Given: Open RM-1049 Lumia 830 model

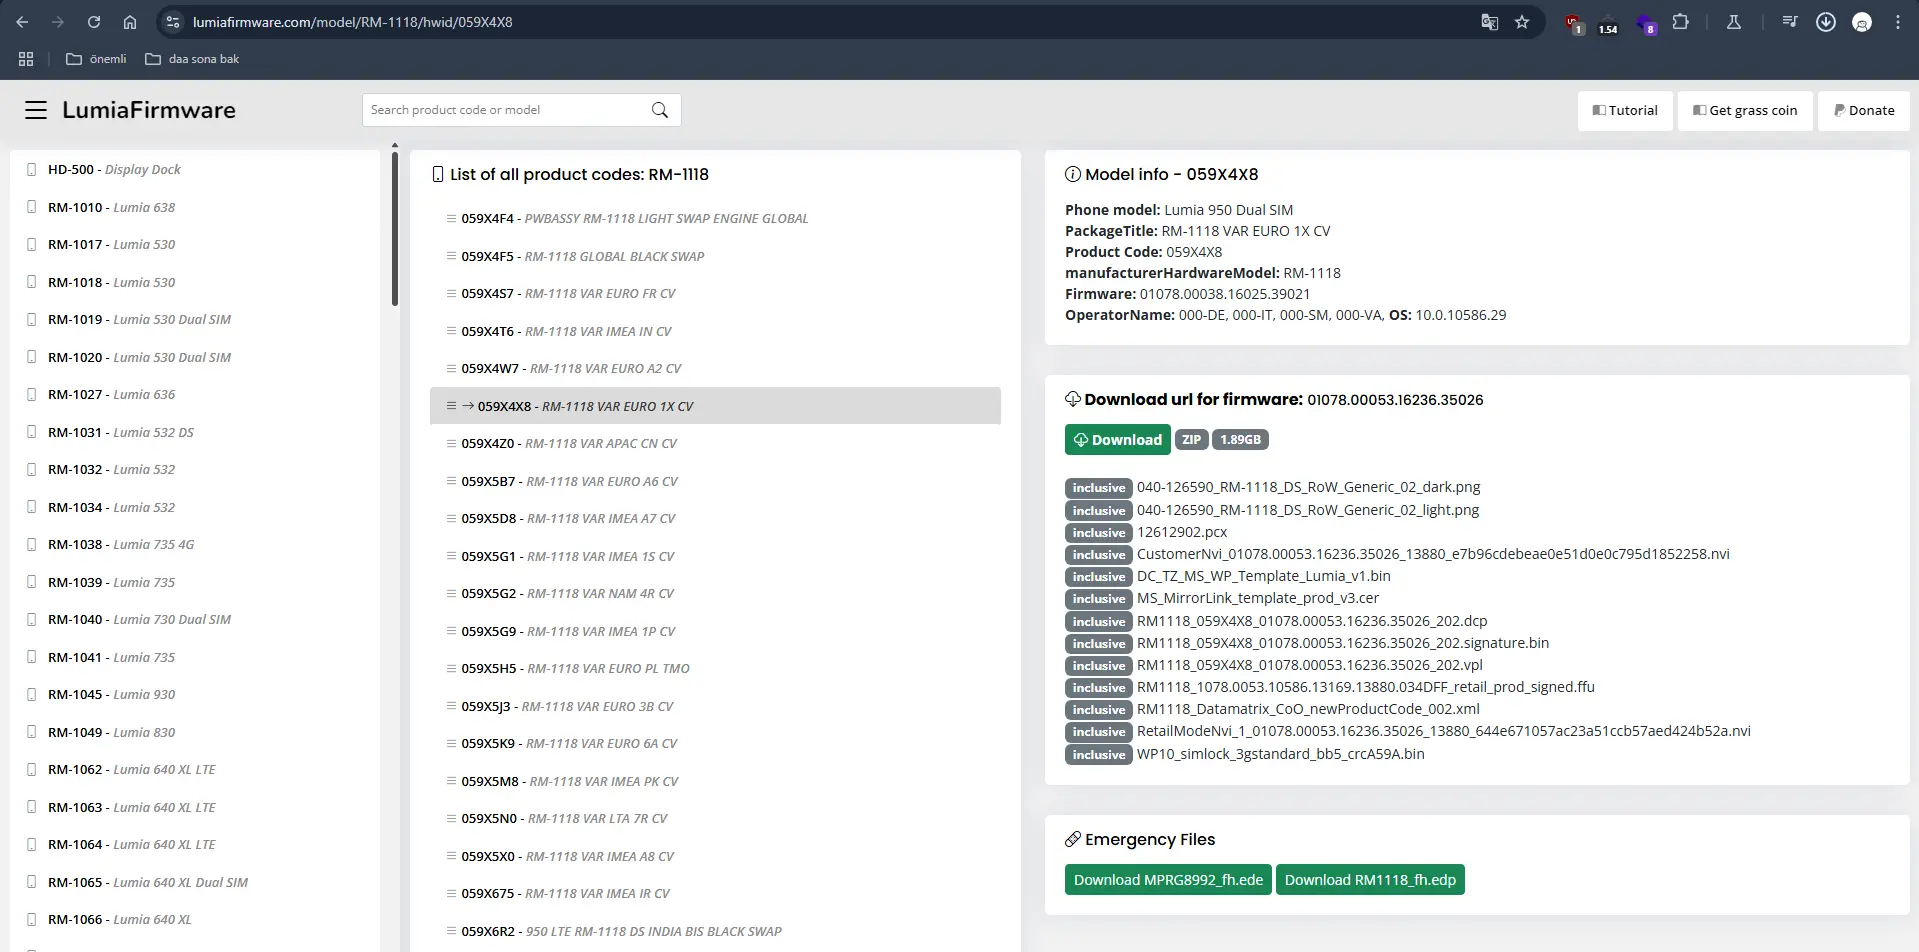Looking at the screenshot, I should [111, 733].
